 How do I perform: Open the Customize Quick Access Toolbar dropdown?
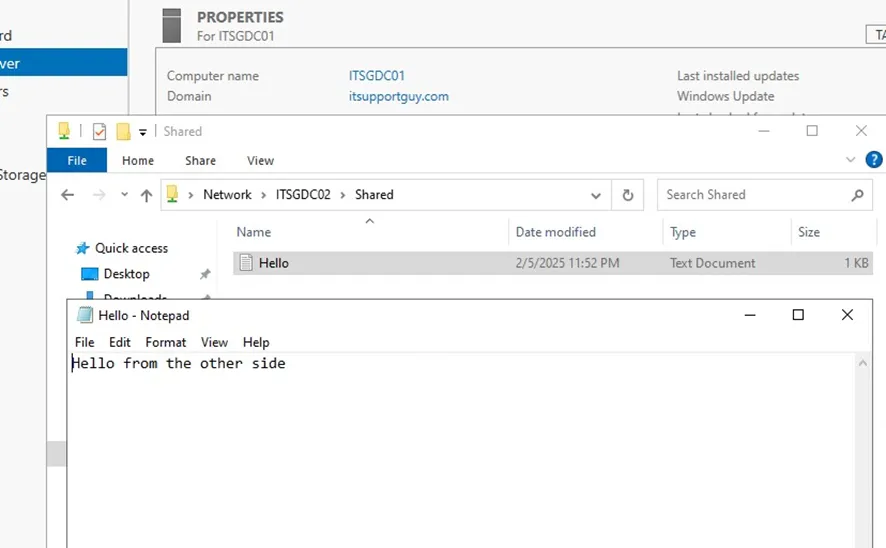point(143,132)
